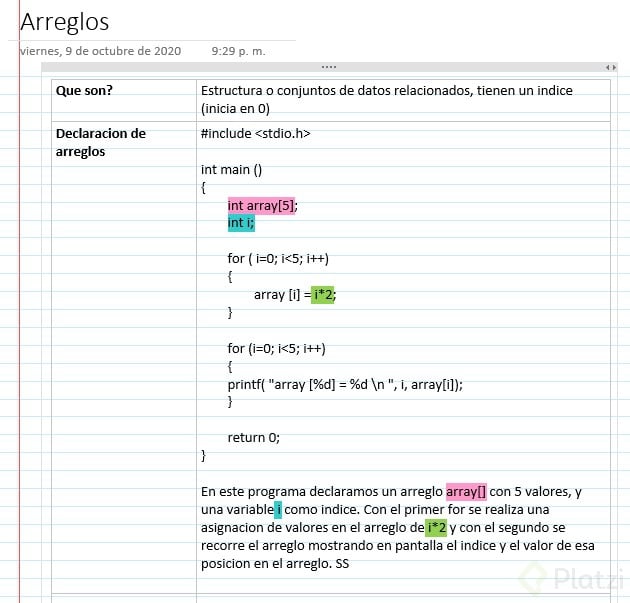This screenshot has height=603, width=630.
Task: Select the "Declaracion de arreglos" cell
Action: (x=124, y=357)
